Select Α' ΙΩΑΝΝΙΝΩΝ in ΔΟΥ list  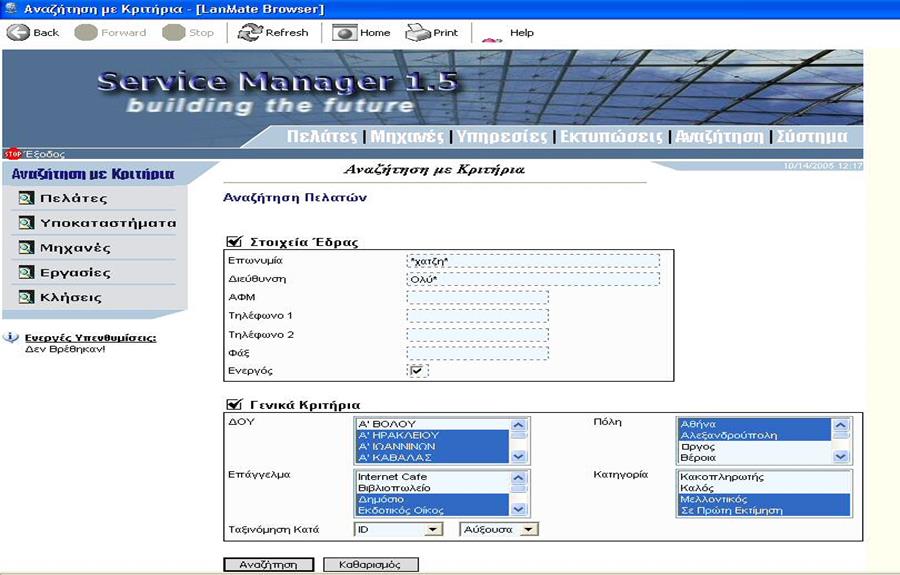(432, 446)
